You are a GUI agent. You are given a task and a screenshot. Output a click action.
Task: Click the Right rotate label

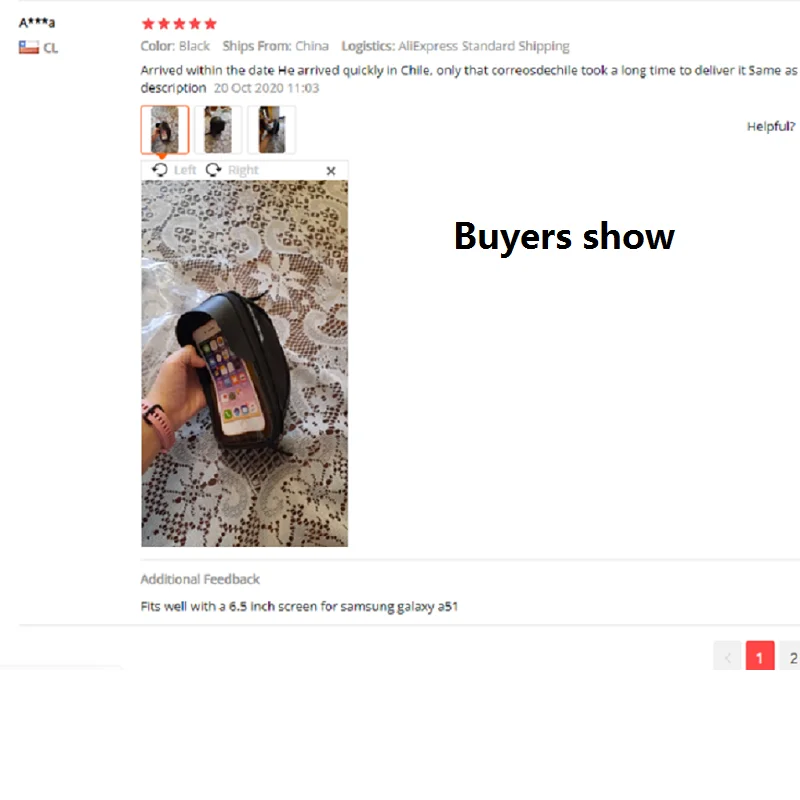pos(243,170)
